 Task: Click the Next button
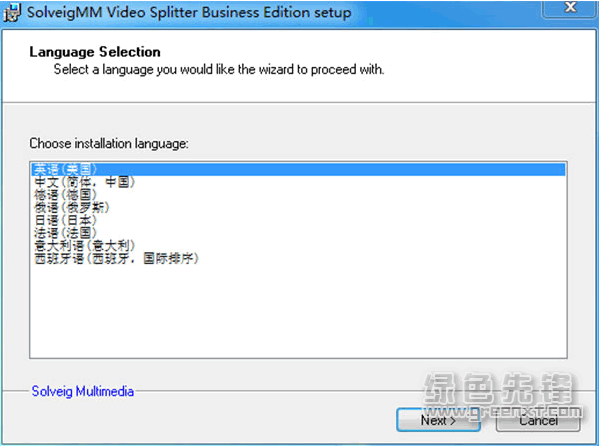439,420
